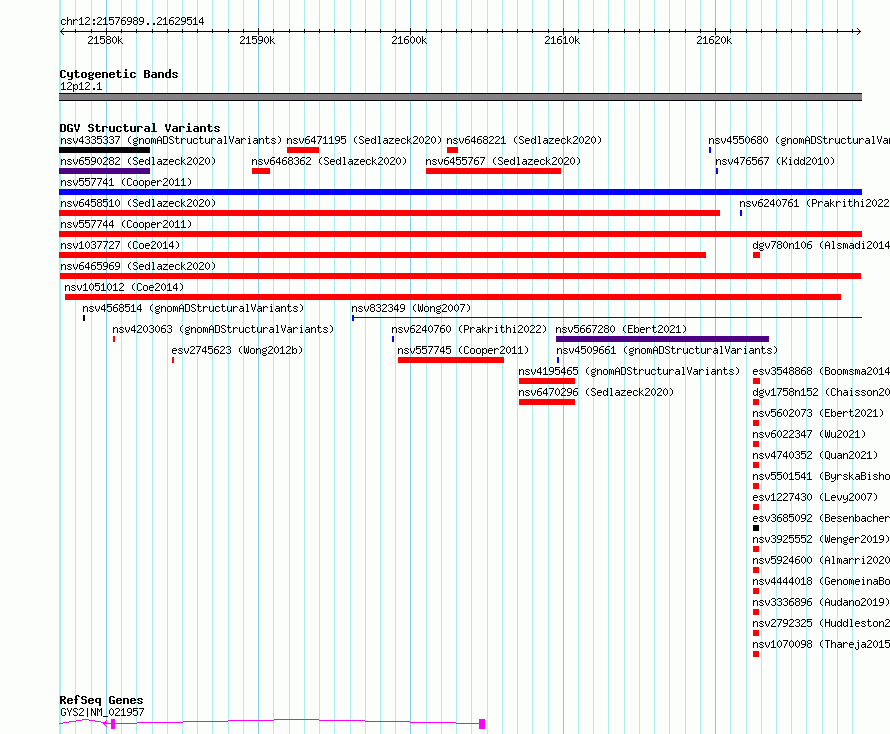Open nsv6240760 (Prakrithi2022) label
Viewport: 890px width, 734px height.
[469, 329]
